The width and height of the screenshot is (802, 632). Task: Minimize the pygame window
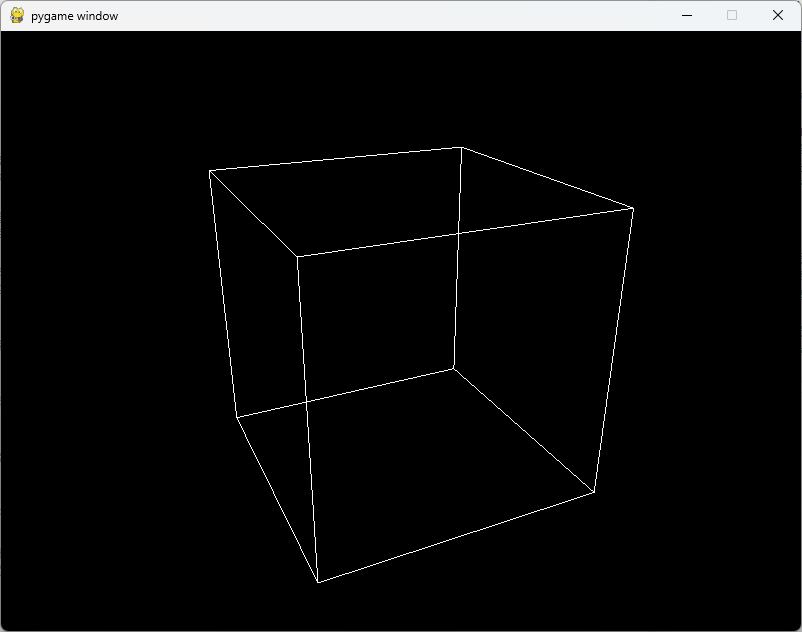tap(687, 15)
